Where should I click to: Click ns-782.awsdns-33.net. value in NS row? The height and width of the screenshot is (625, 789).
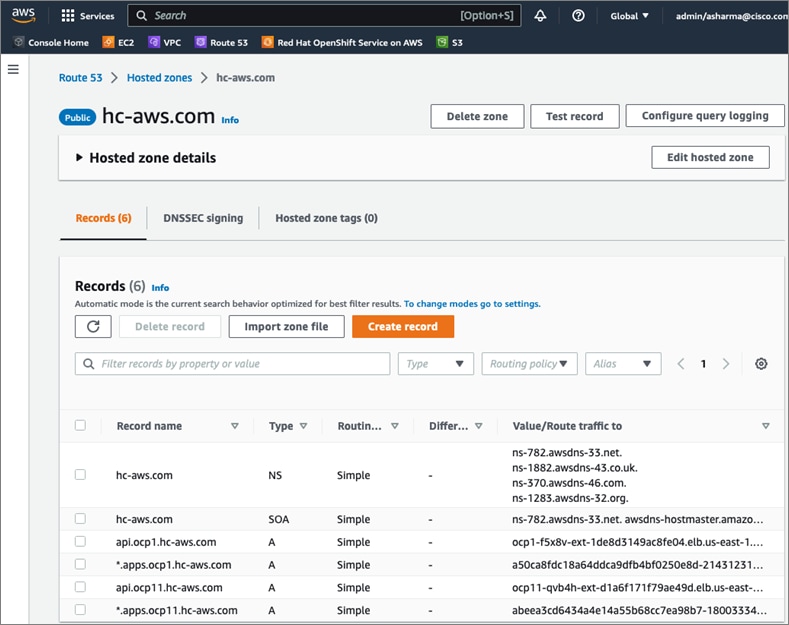(x=567, y=452)
